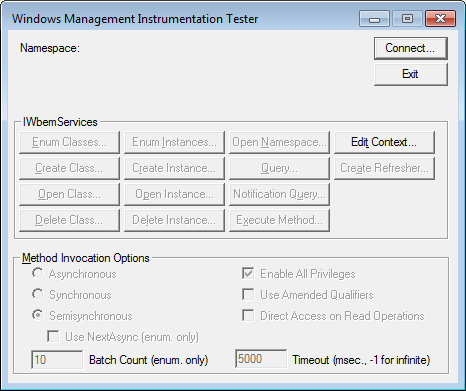Click the Create Class... button
The image size is (466, 391).
coord(69,168)
